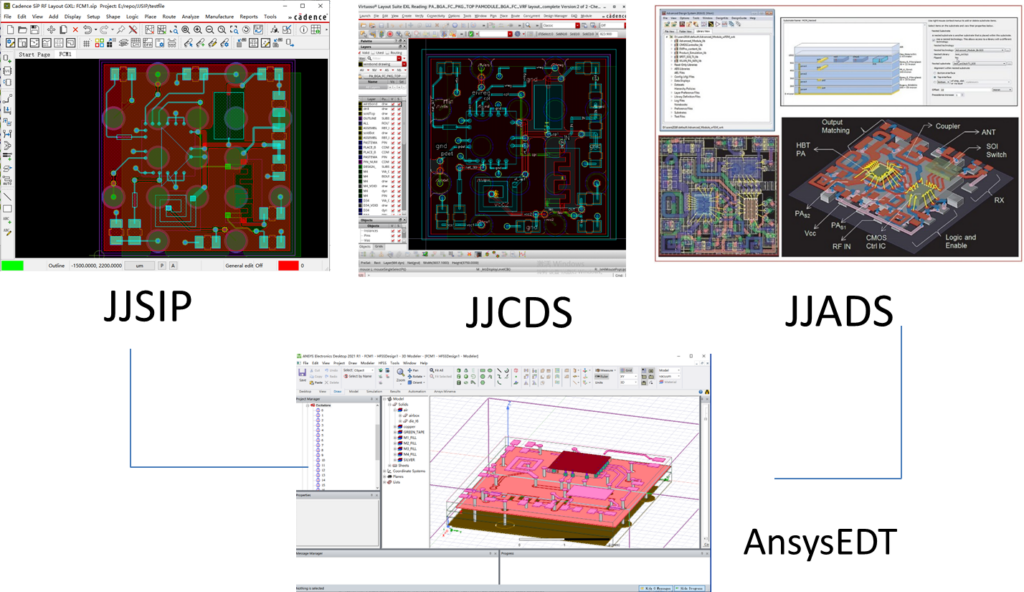1024x592 pixels.
Task: Expand GREEN_TAPE node in Ansys model tree
Action: (395, 432)
